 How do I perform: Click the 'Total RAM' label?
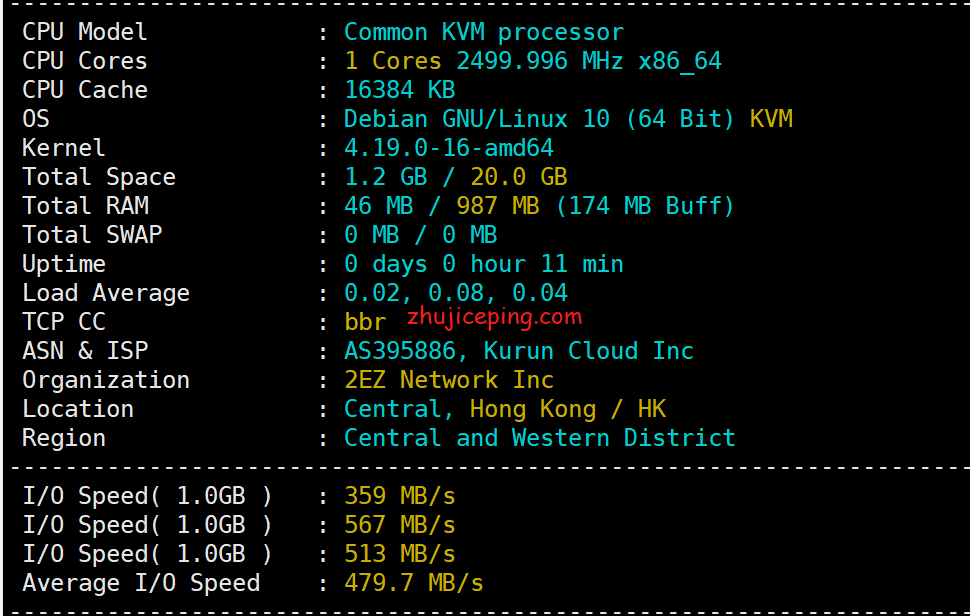[x=85, y=205]
